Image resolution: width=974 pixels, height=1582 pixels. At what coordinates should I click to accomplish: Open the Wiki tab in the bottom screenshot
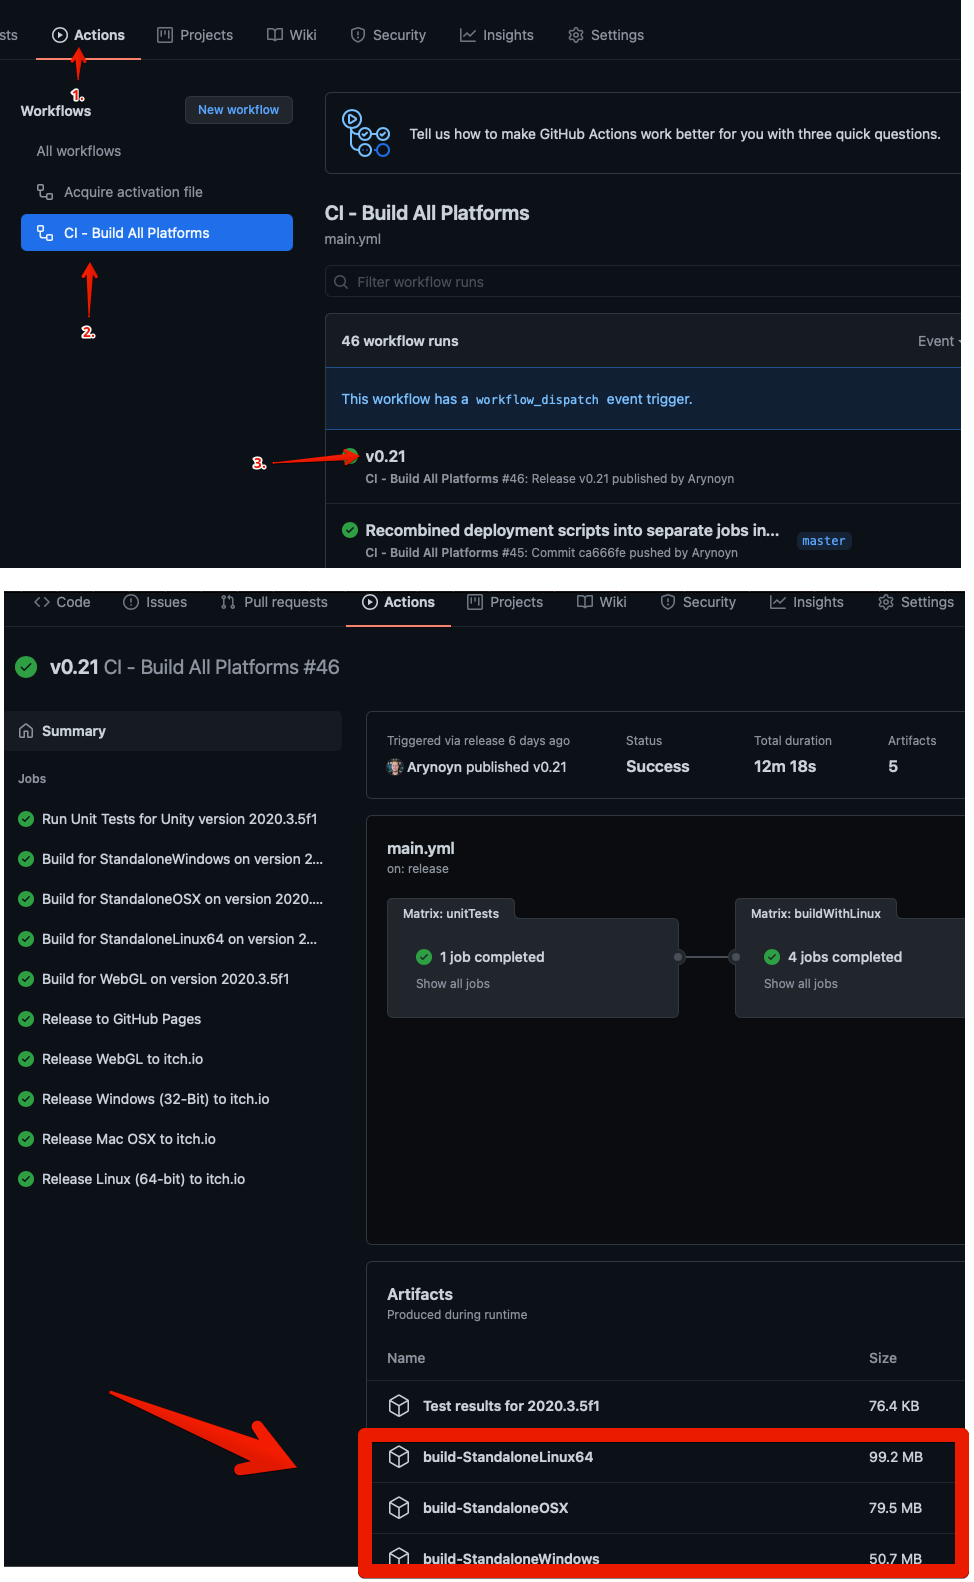602,602
